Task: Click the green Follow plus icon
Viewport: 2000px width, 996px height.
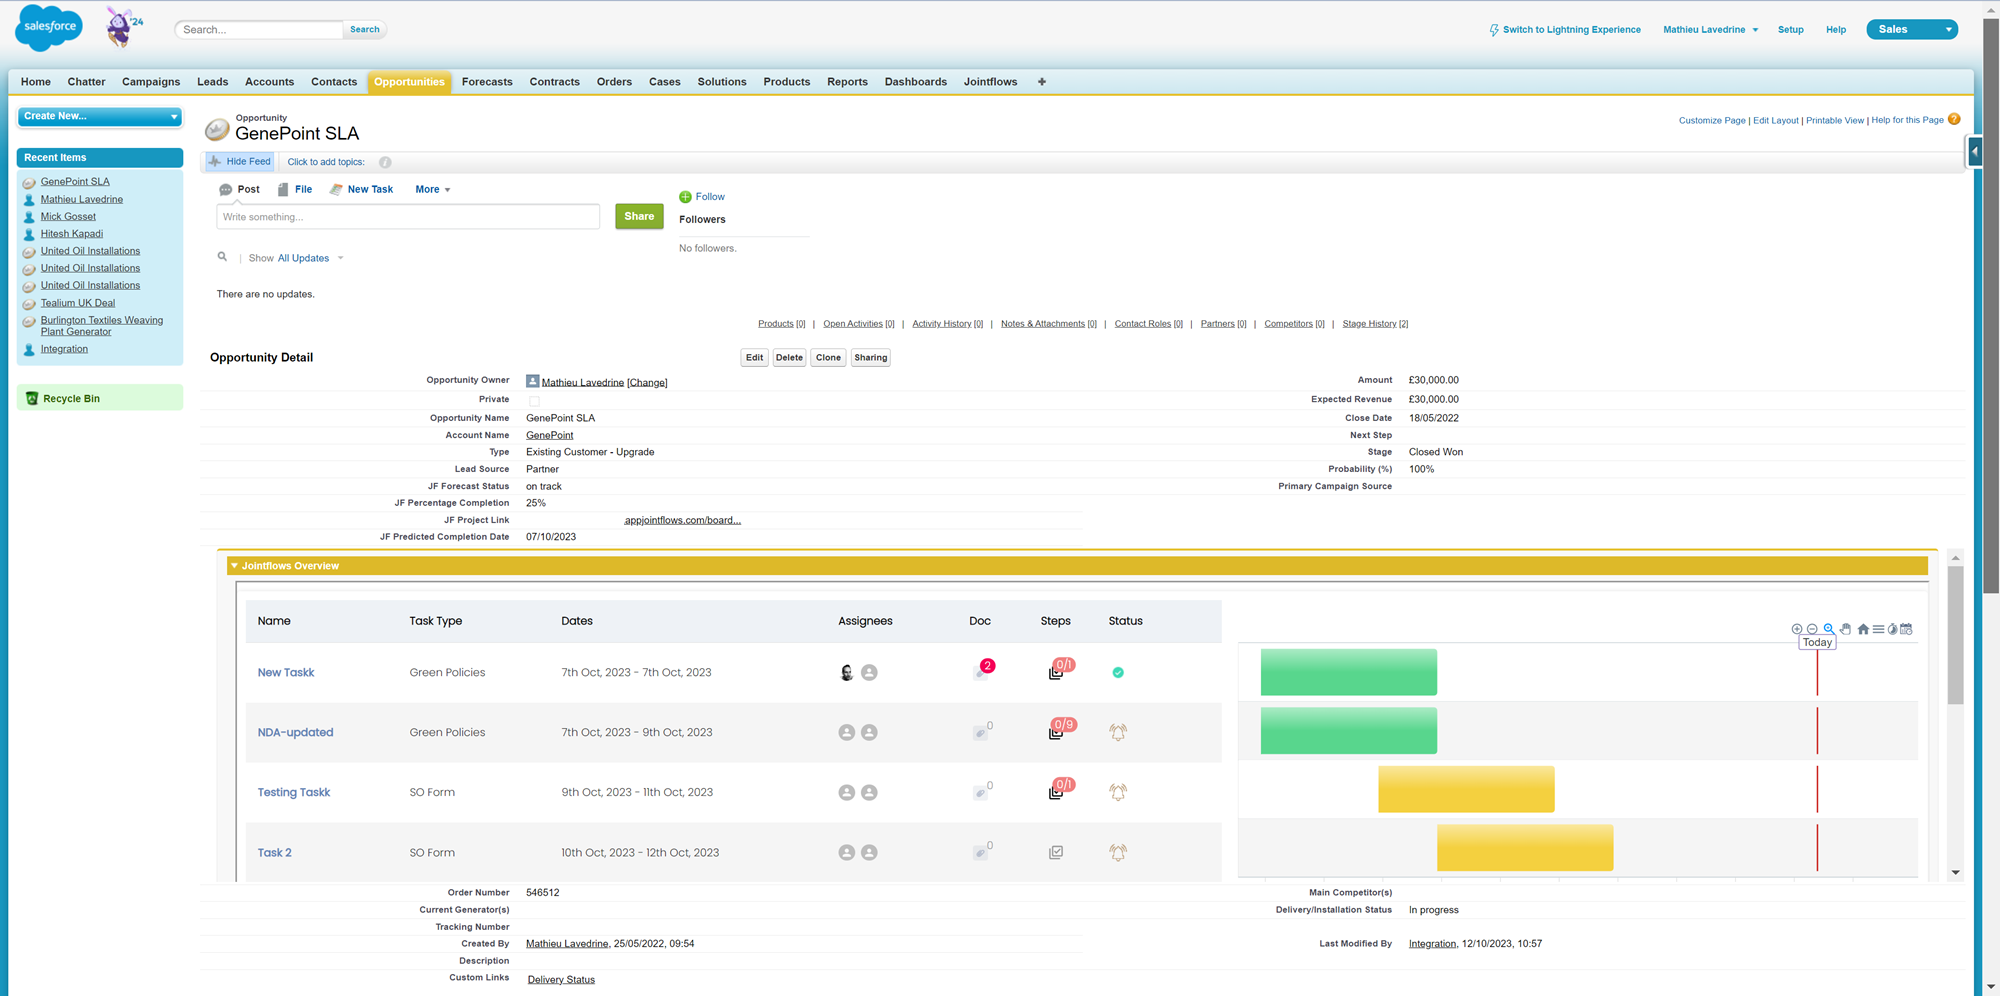Action: click(685, 197)
